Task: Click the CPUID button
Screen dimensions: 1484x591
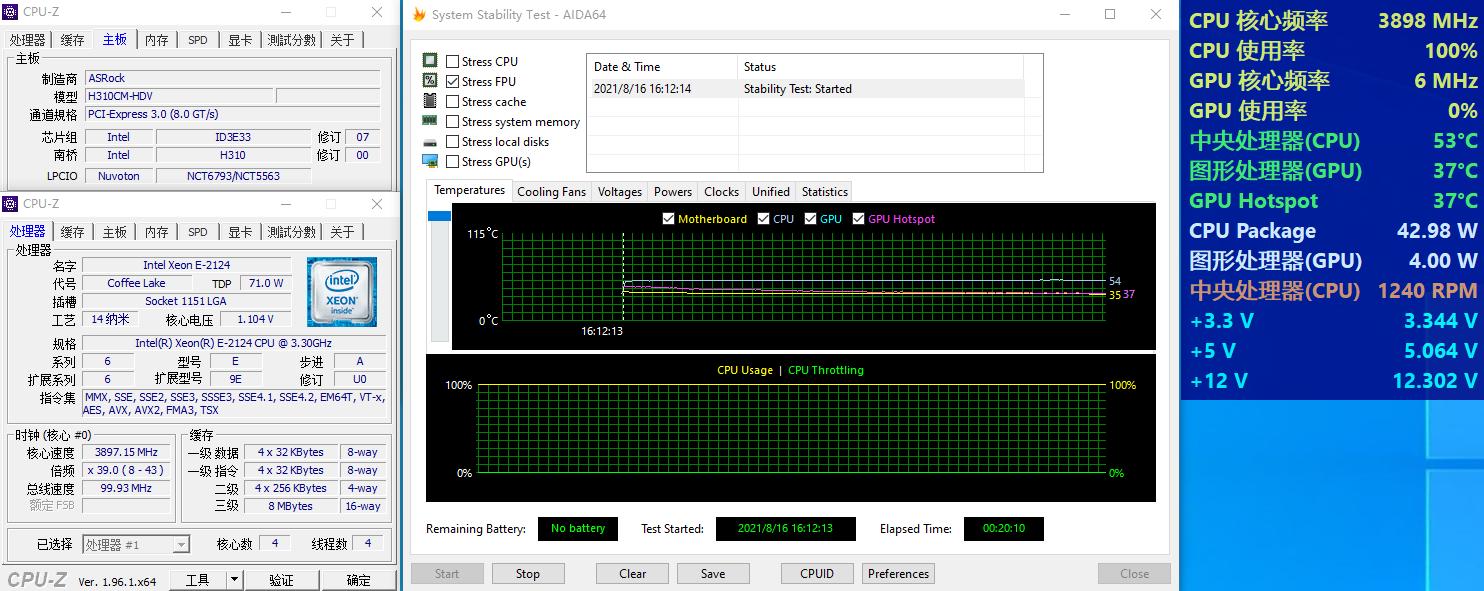Action: point(817,574)
